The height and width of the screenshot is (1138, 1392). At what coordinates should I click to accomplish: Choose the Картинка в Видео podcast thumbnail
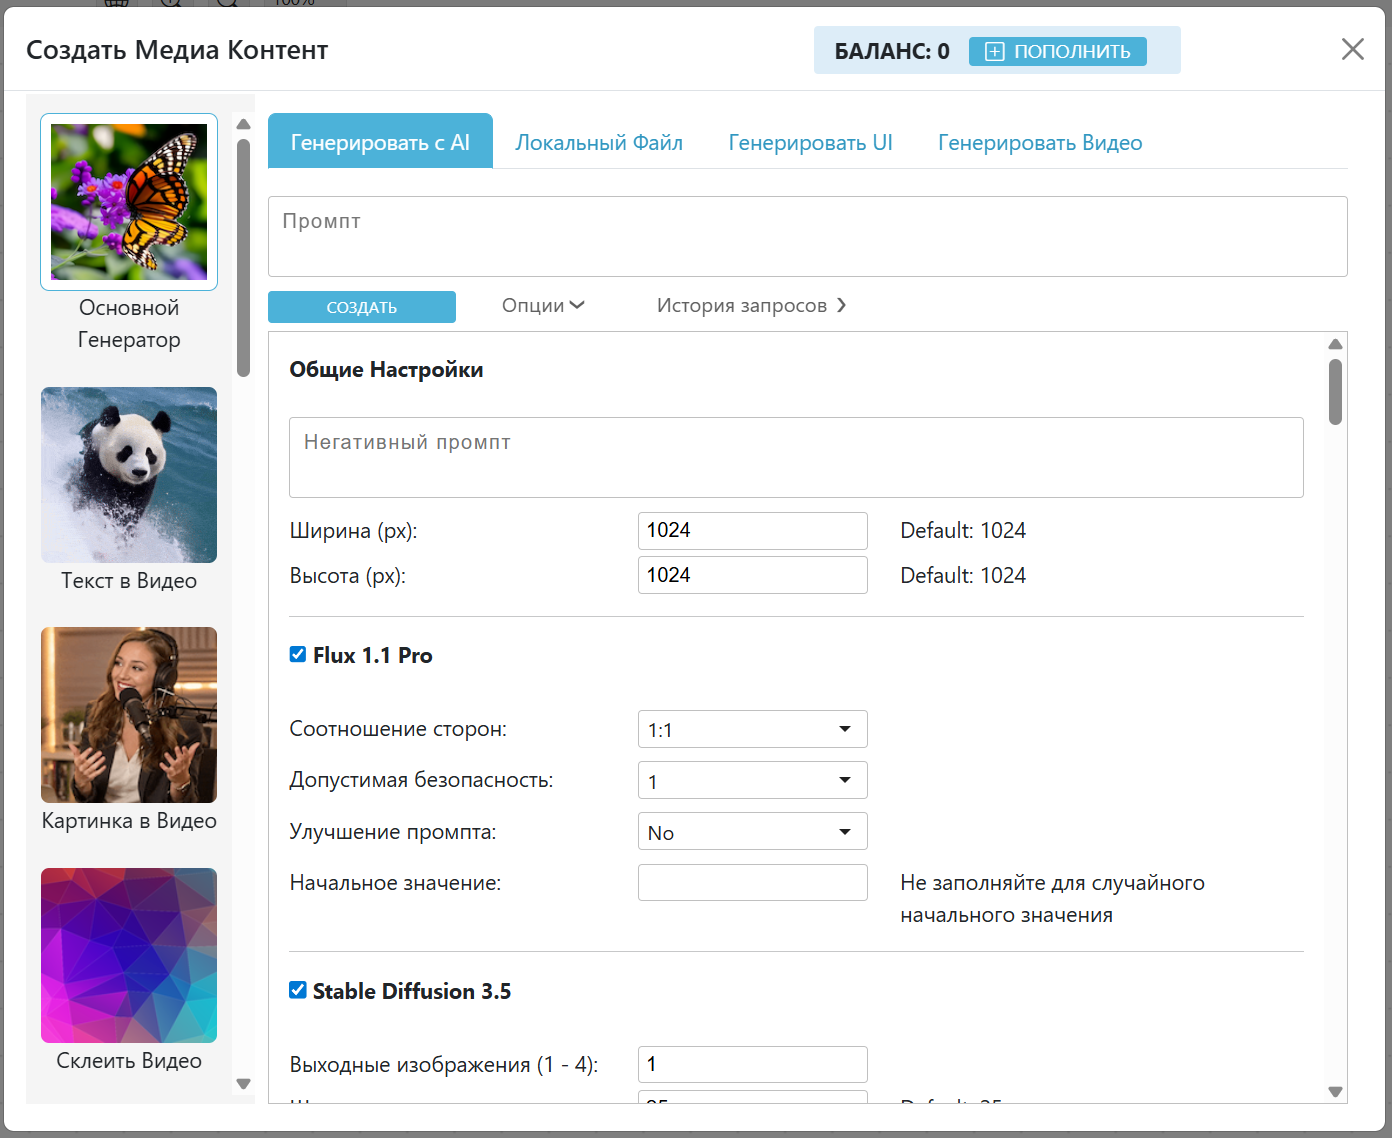pyautogui.click(x=129, y=715)
